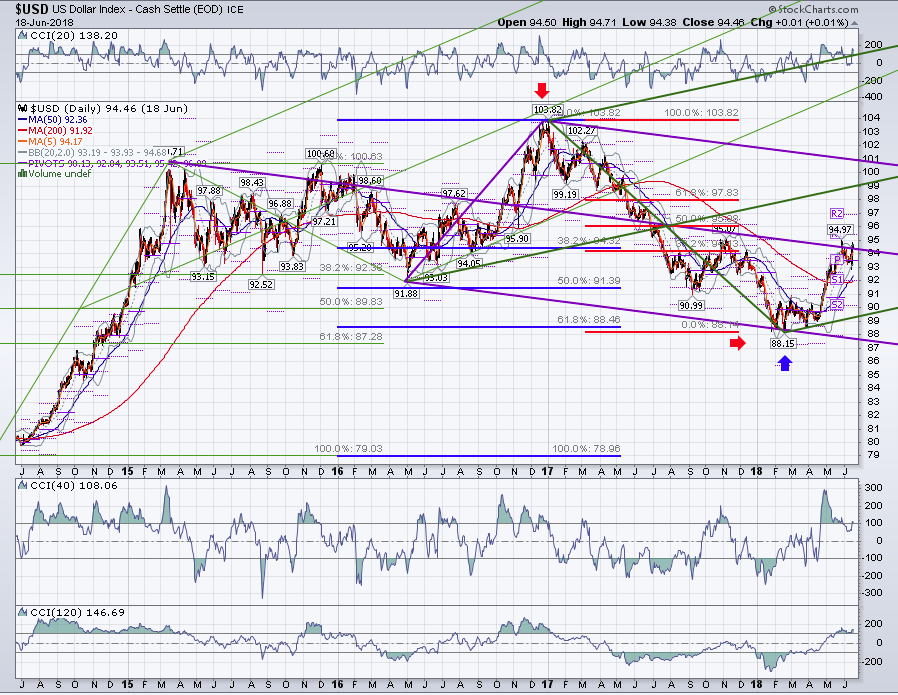Click the 93.15 price label
The width and height of the screenshot is (898, 695).
click(x=203, y=277)
